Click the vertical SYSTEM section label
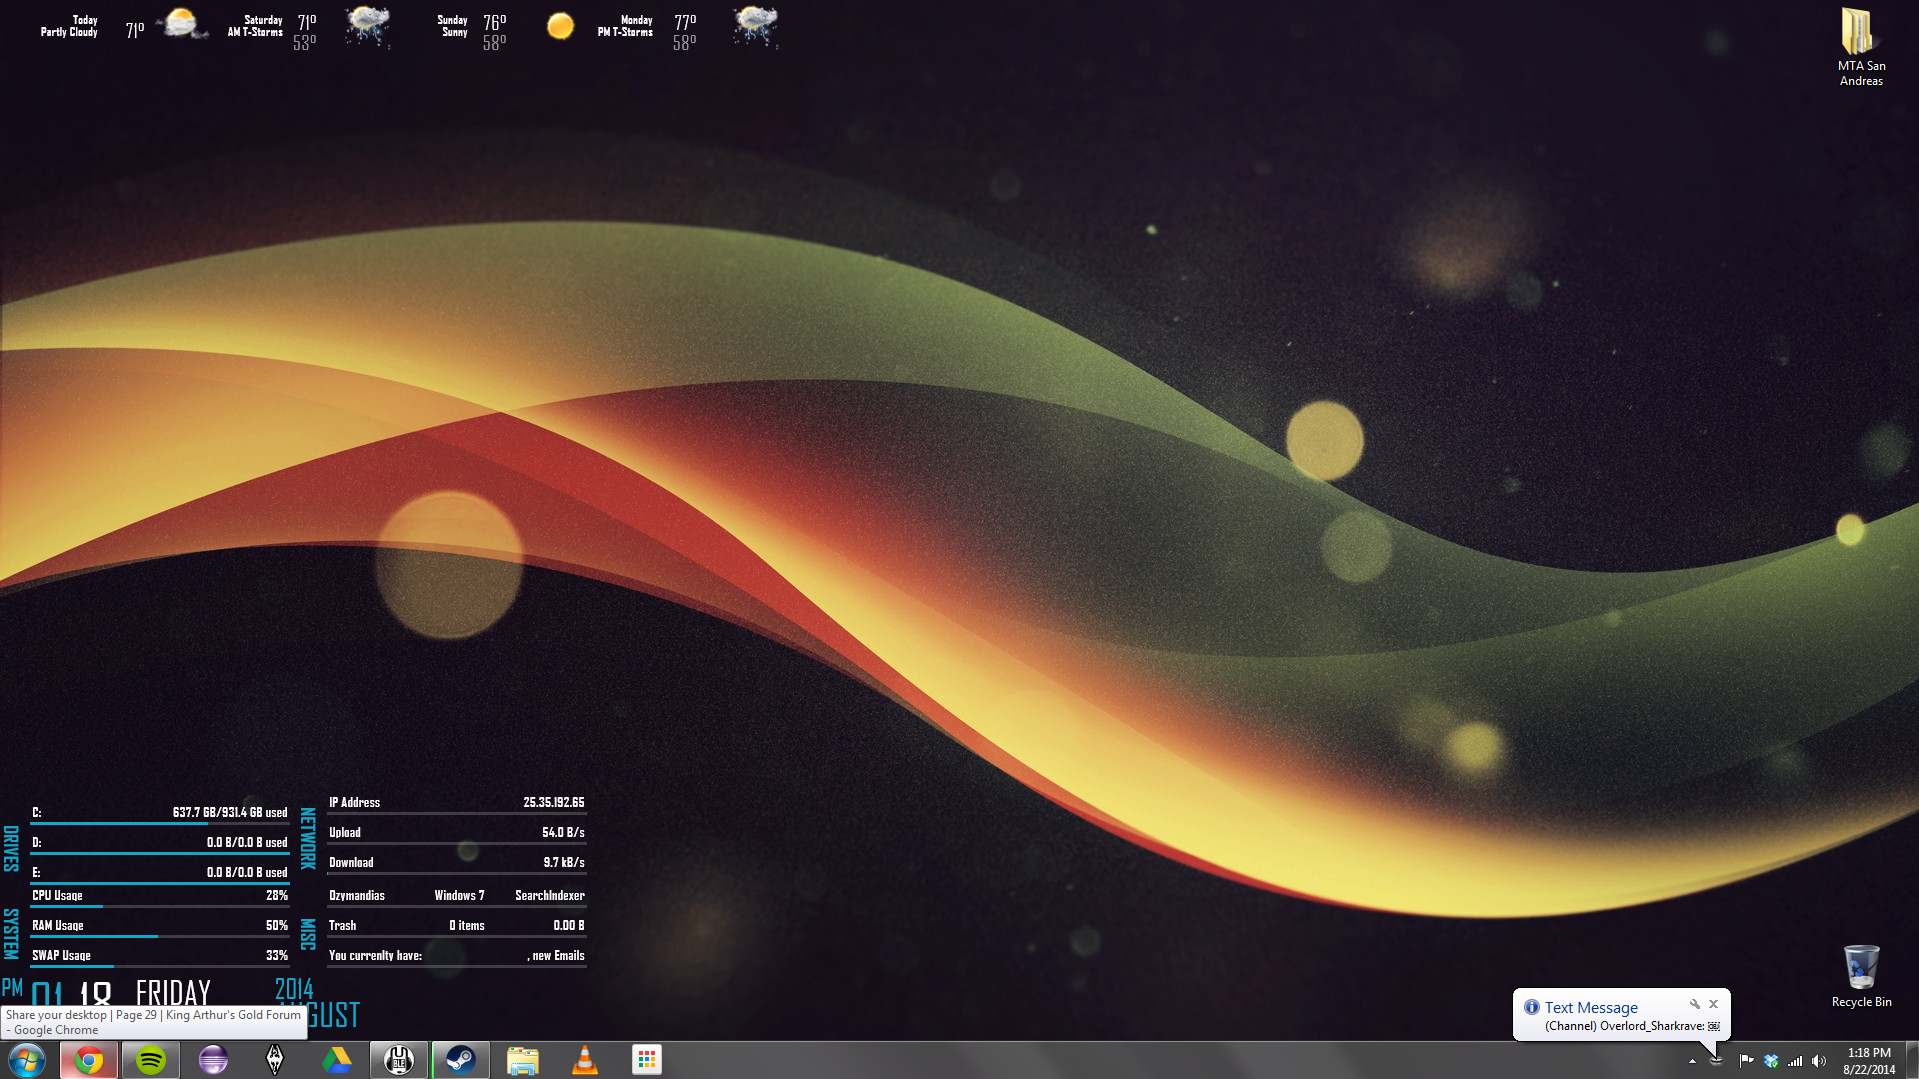1919x1079 pixels. coord(11,933)
